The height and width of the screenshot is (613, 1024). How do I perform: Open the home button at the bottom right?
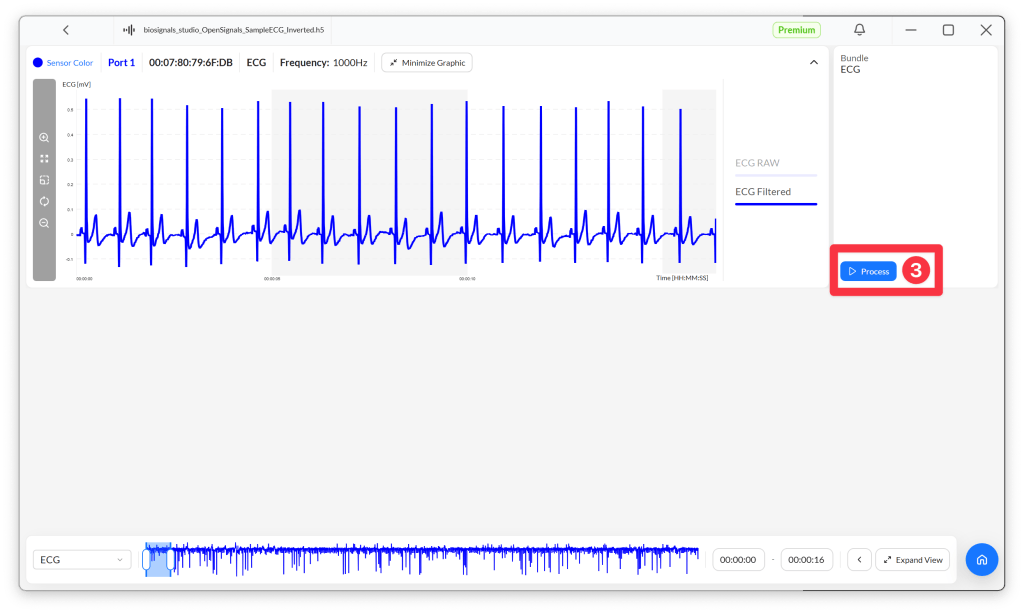click(x=982, y=559)
